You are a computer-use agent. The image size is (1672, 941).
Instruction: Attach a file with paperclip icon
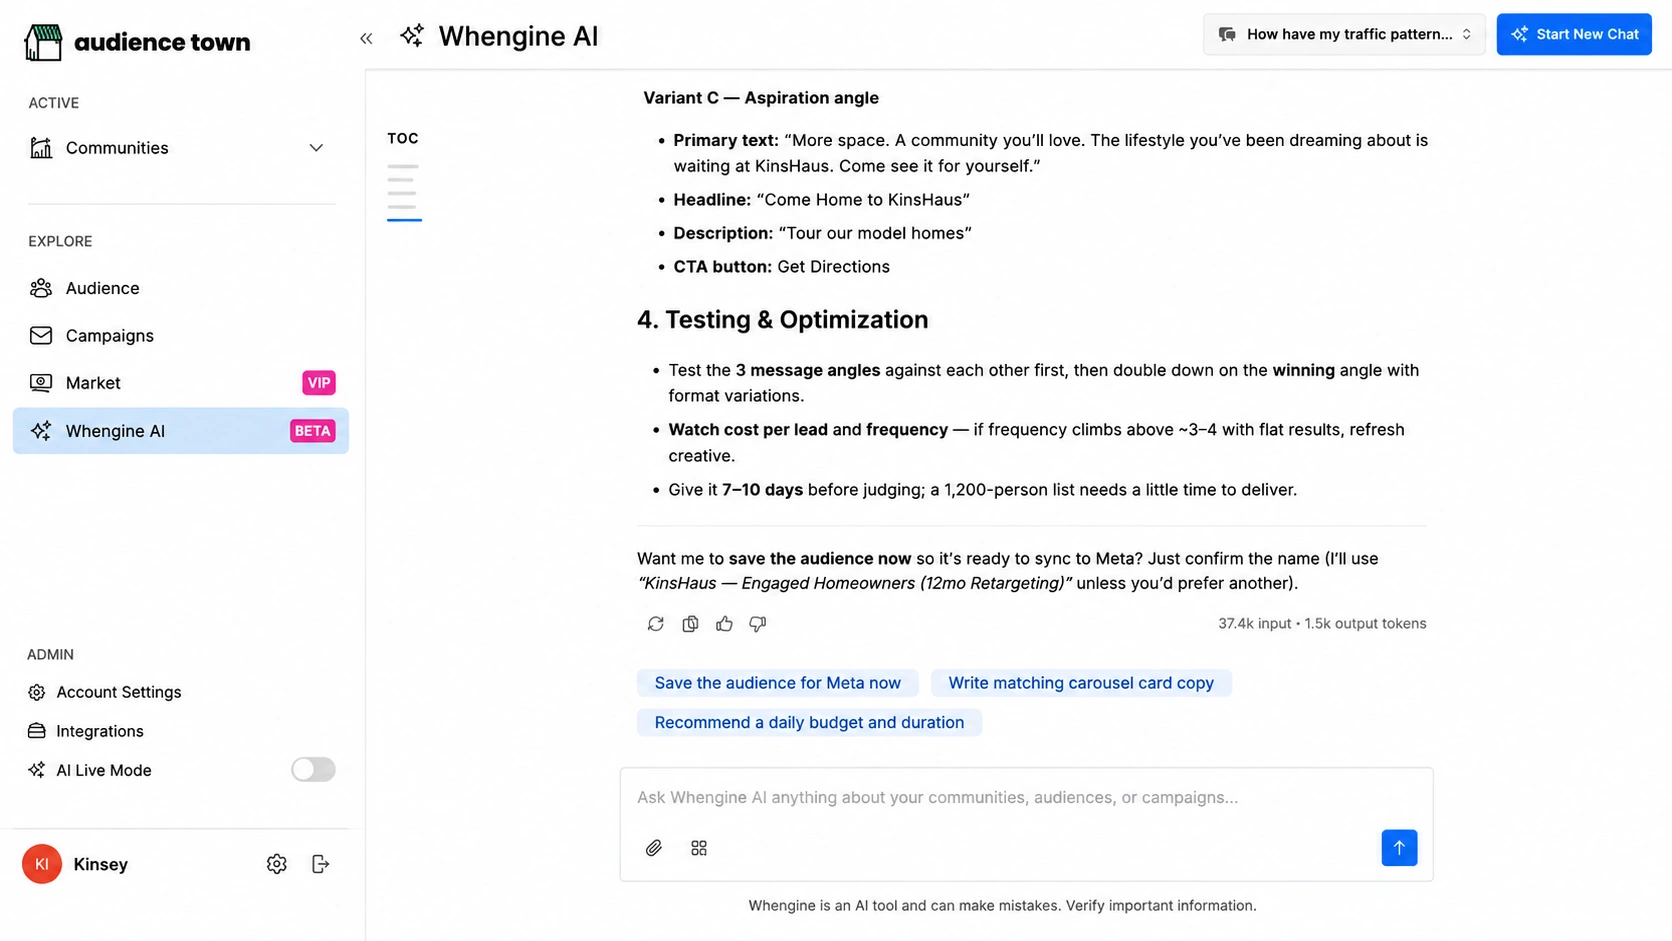coord(654,848)
